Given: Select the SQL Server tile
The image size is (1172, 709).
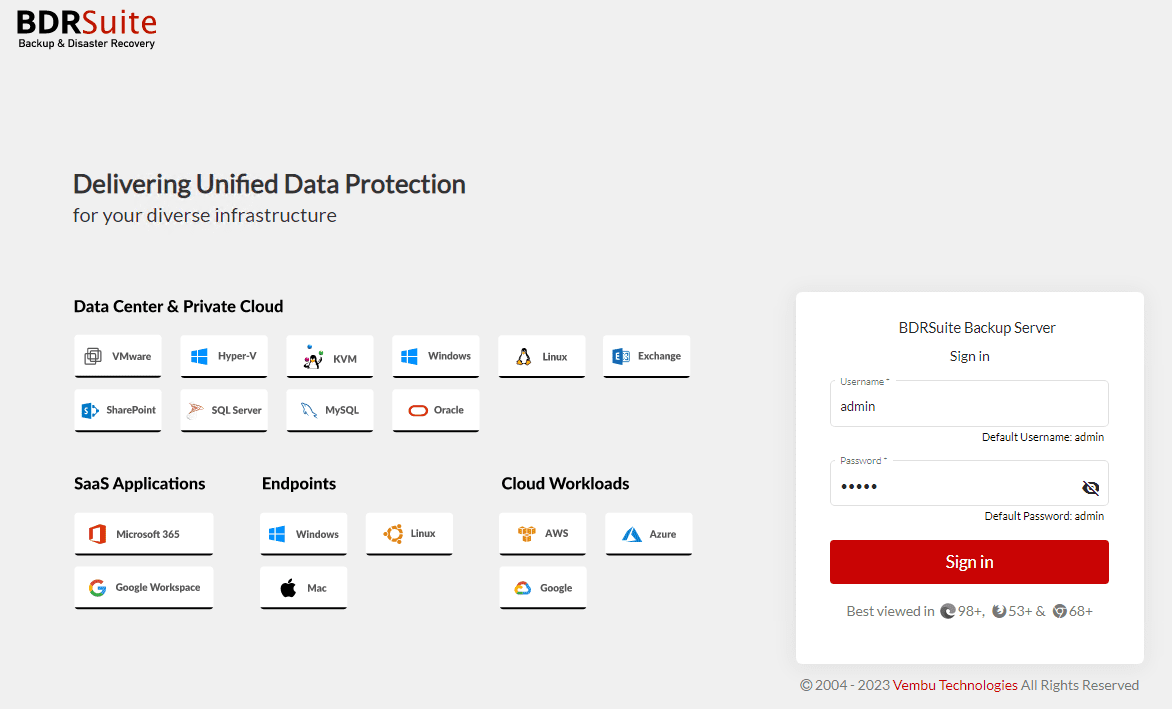Looking at the screenshot, I should coord(224,410).
